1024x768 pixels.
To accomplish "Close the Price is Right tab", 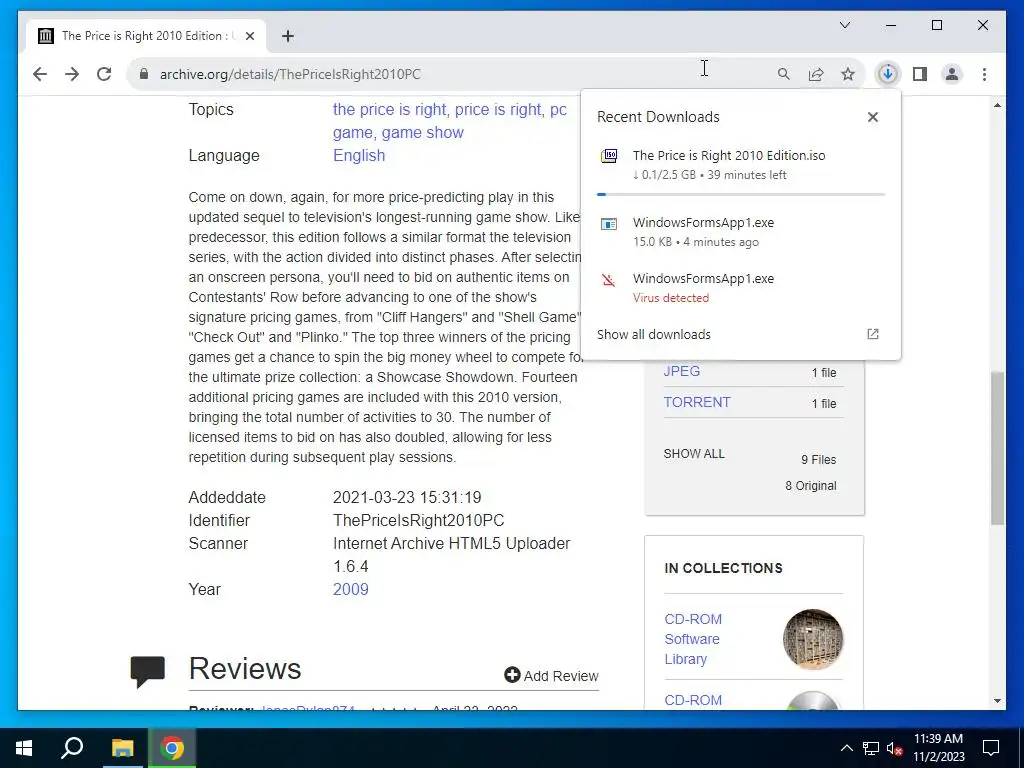I will [249, 36].
